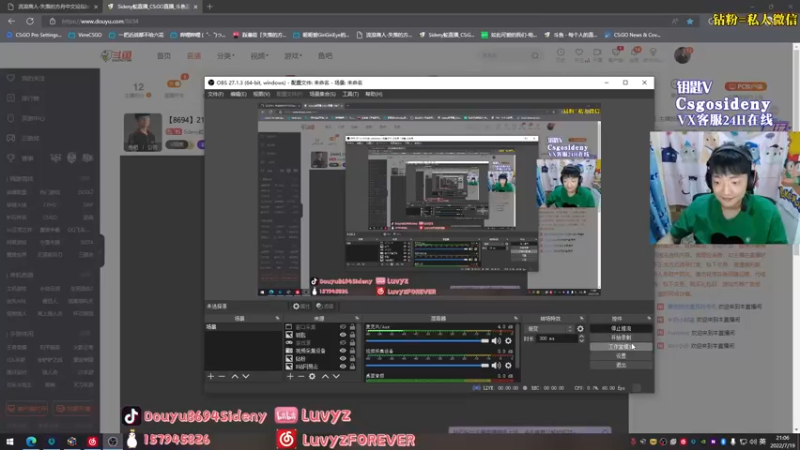Toggle visibility eye of the last source row
The height and width of the screenshot is (450, 800).
point(343,366)
